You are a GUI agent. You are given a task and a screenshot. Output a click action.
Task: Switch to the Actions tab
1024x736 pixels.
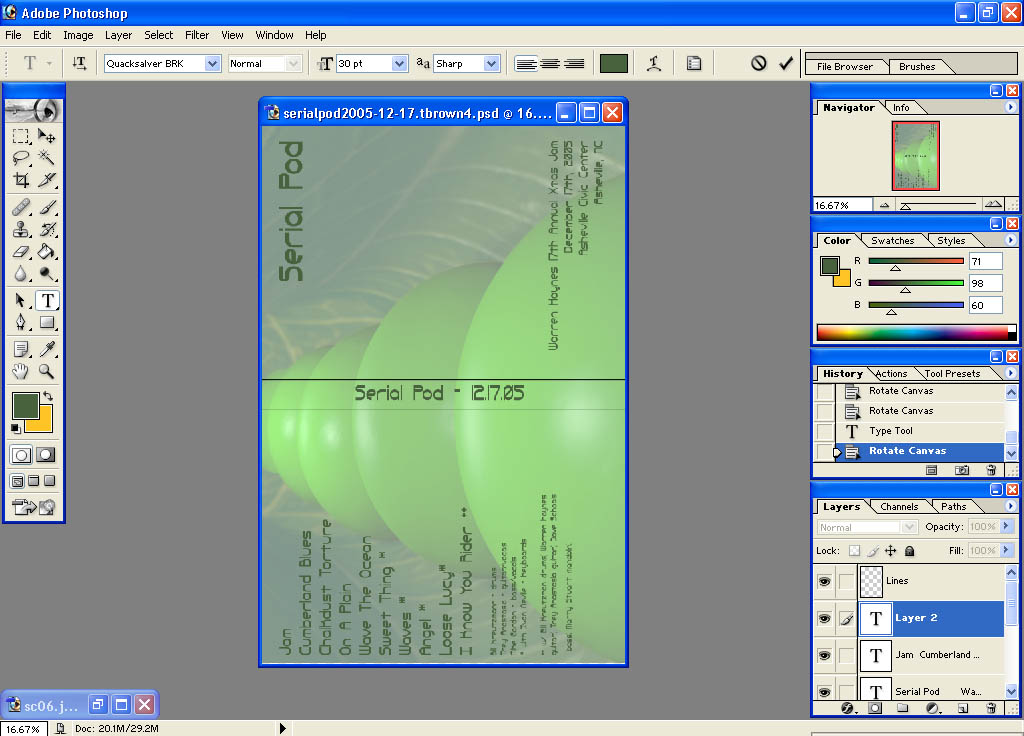coord(891,374)
